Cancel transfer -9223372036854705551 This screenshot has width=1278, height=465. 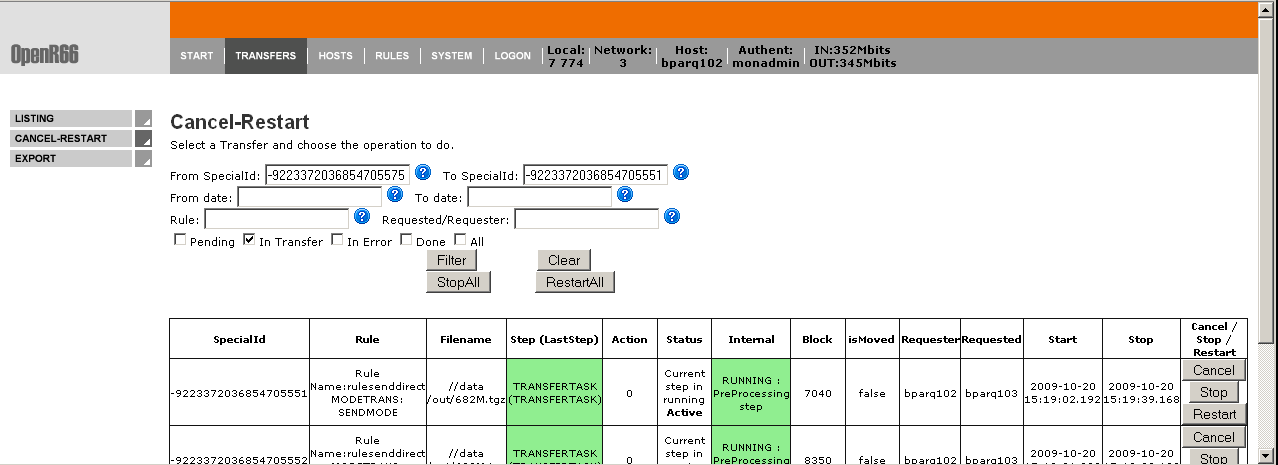point(1214,370)
